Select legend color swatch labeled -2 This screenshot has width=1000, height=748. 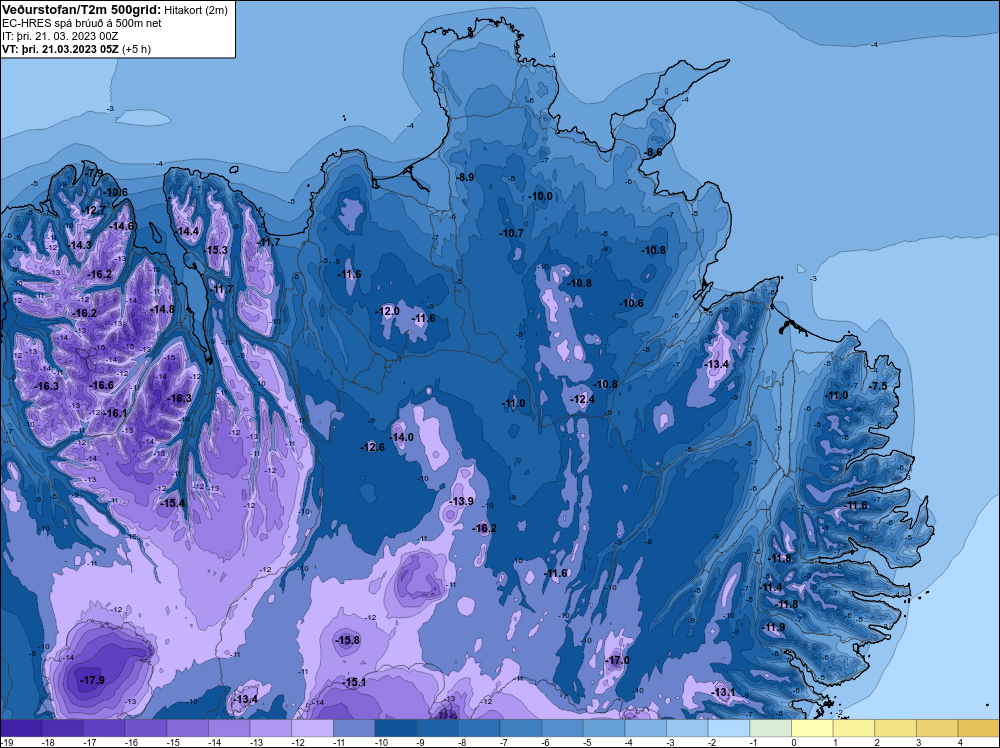729,728
